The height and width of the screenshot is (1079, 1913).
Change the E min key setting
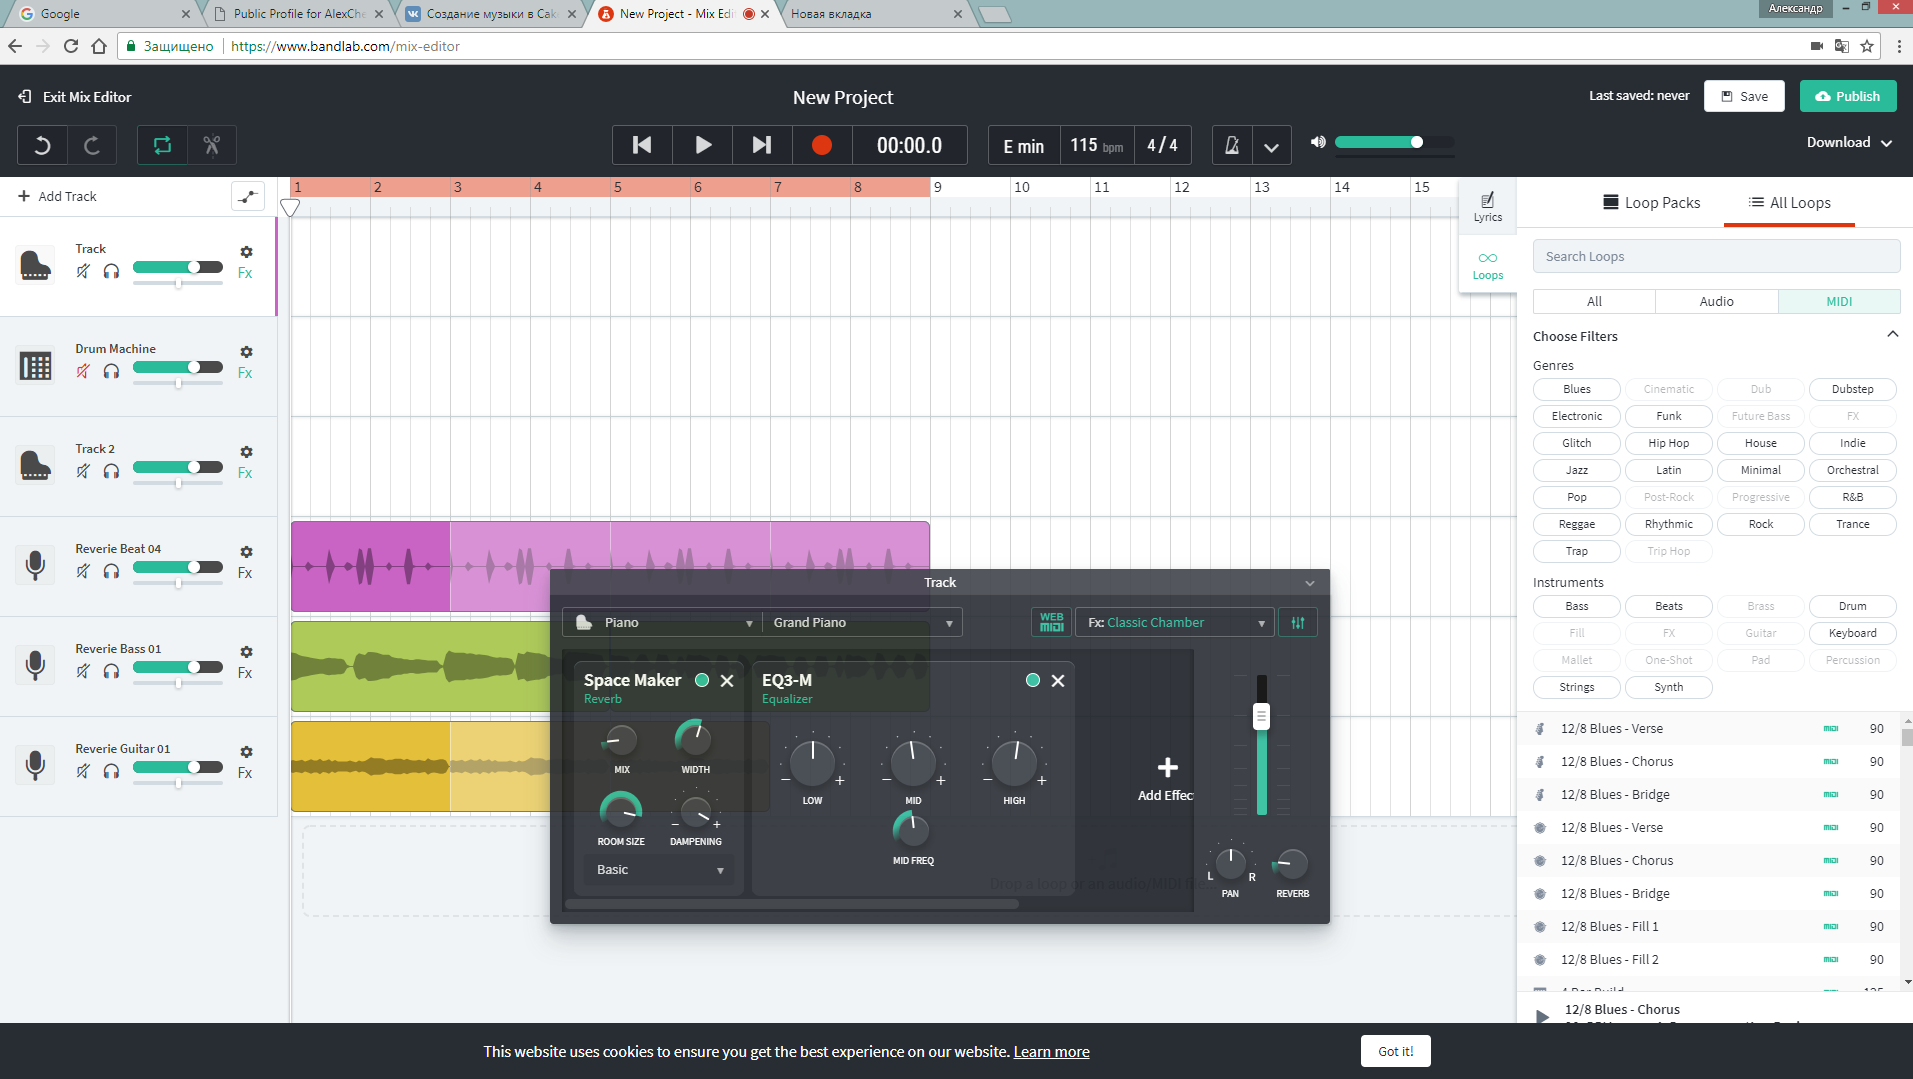tap(1023, 146)
